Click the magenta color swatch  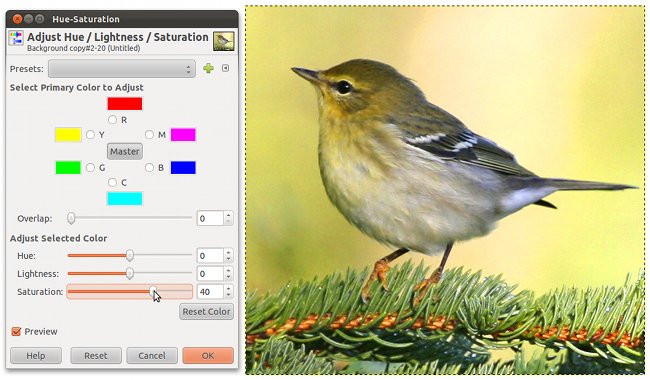point(183,135)
